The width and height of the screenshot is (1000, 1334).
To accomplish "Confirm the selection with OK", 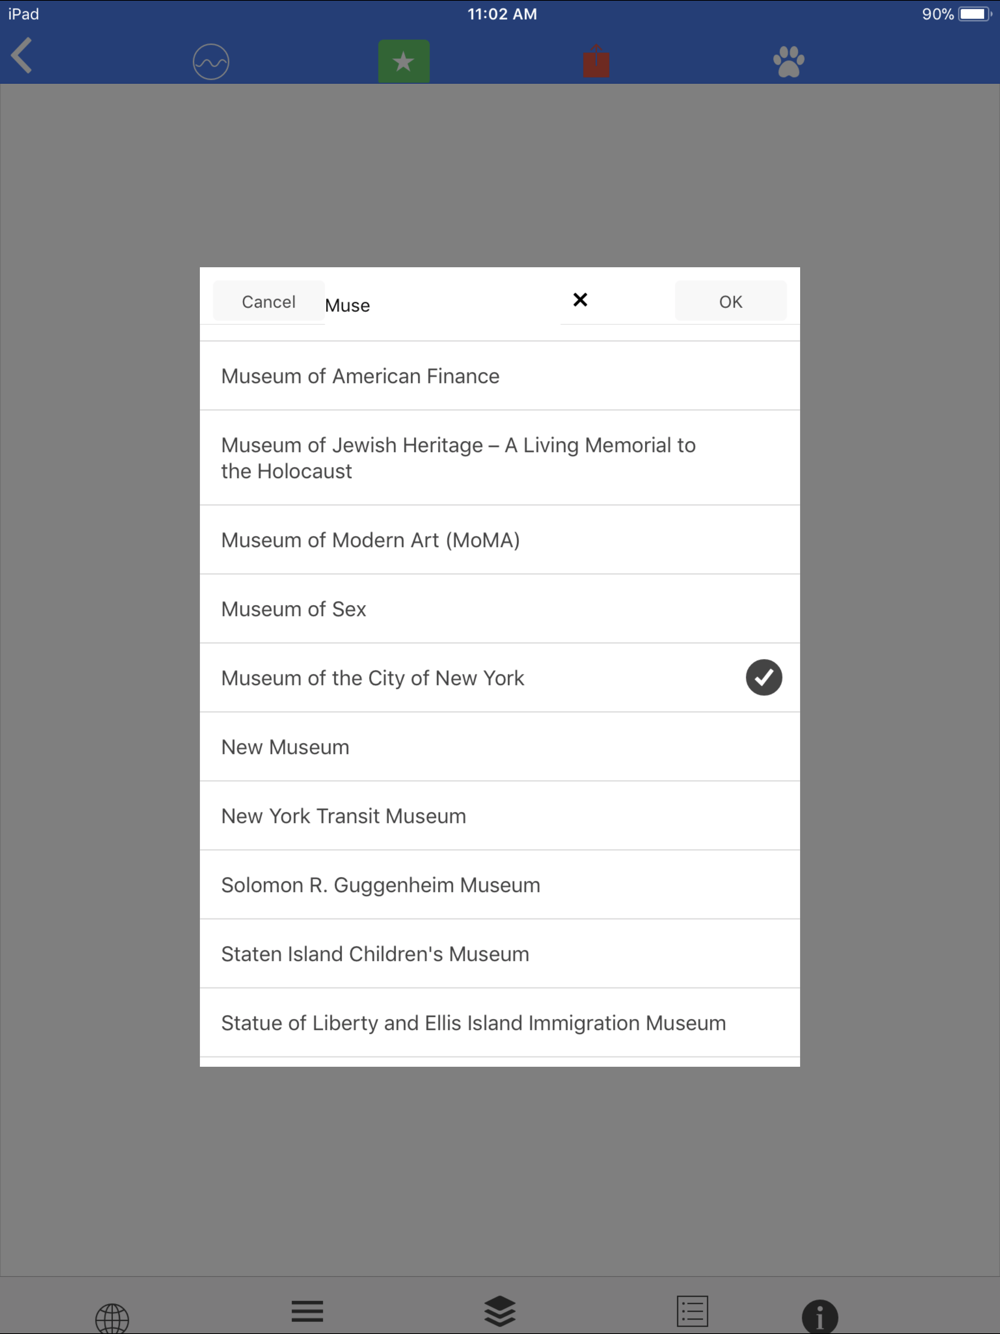I will [x=731, y=301].
